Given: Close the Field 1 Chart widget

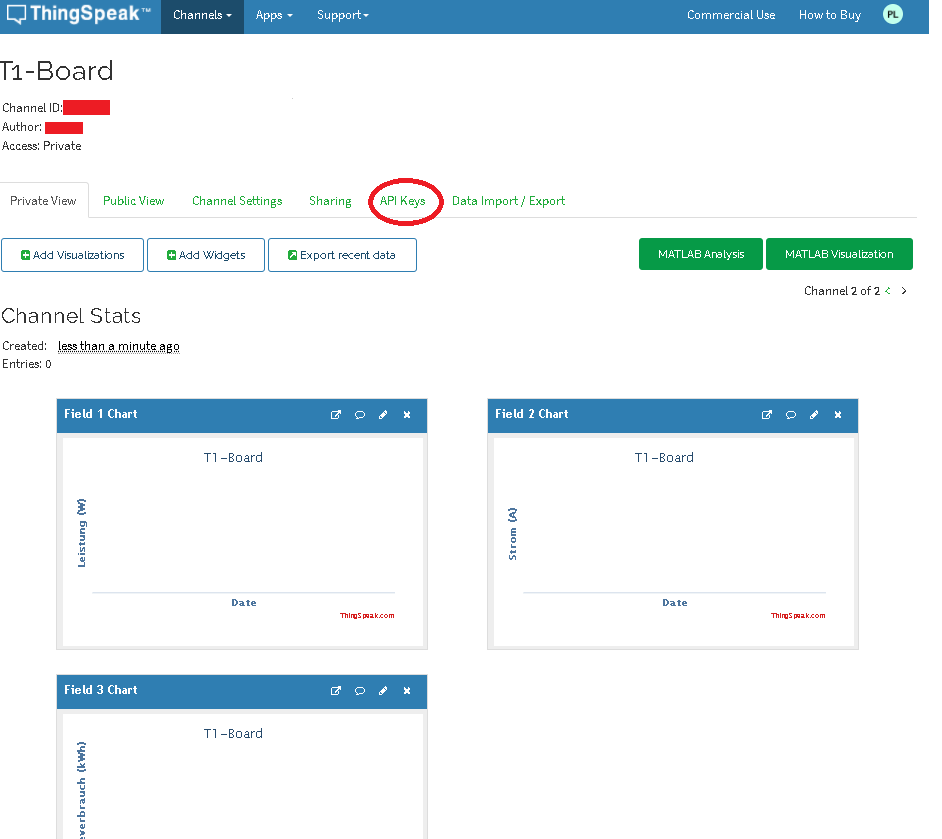Looking at the screenshot, I should (x=407, y=415).
